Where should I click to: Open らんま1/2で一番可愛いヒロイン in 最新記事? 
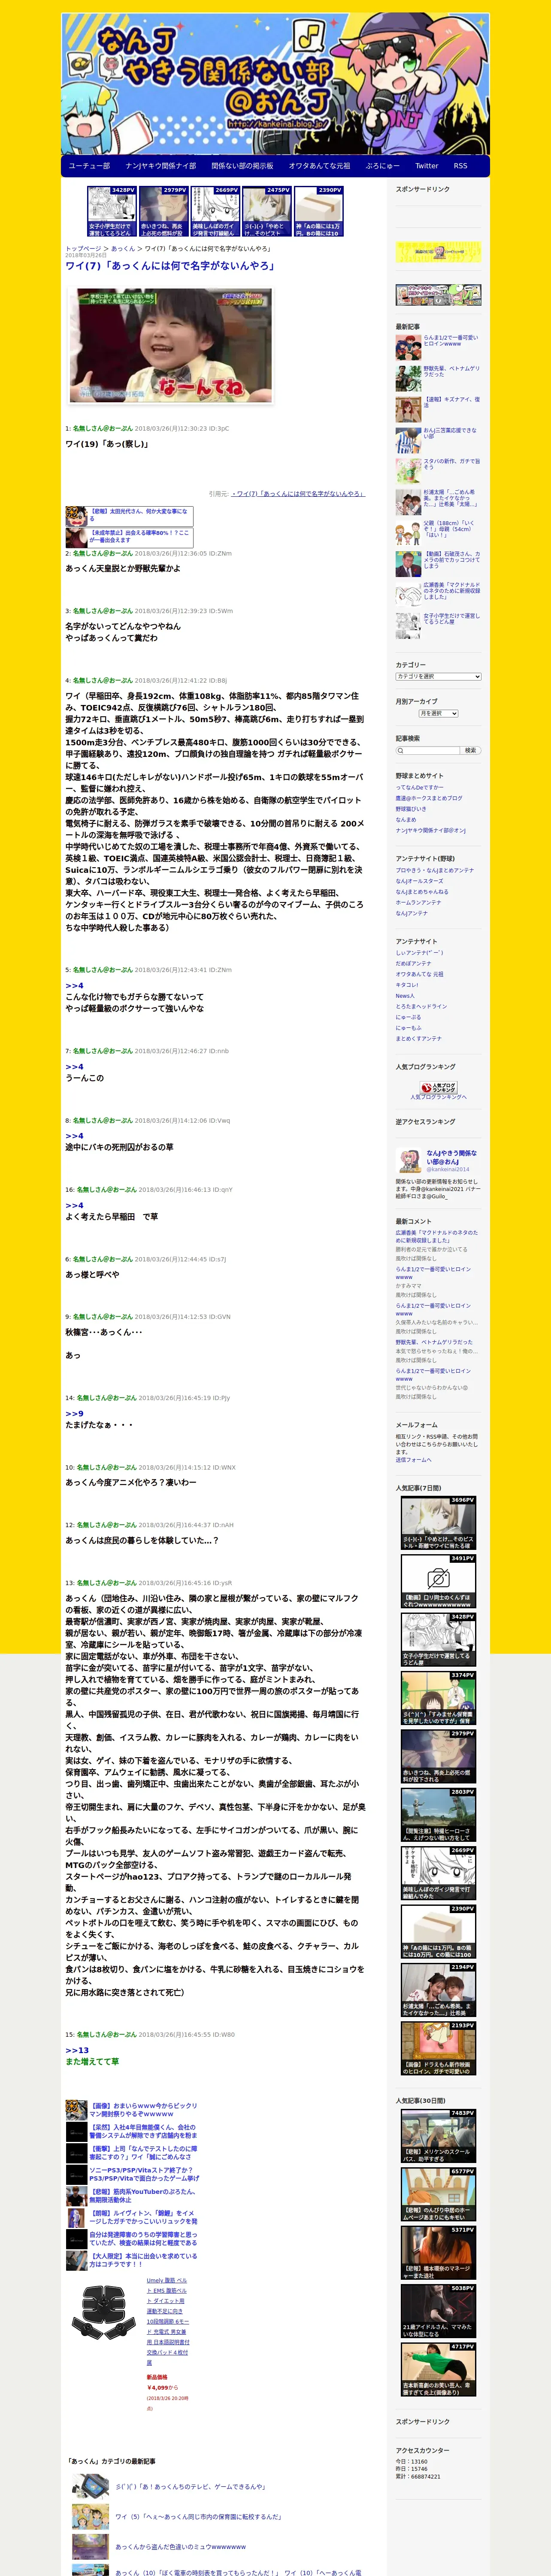[x=451, y=341]
